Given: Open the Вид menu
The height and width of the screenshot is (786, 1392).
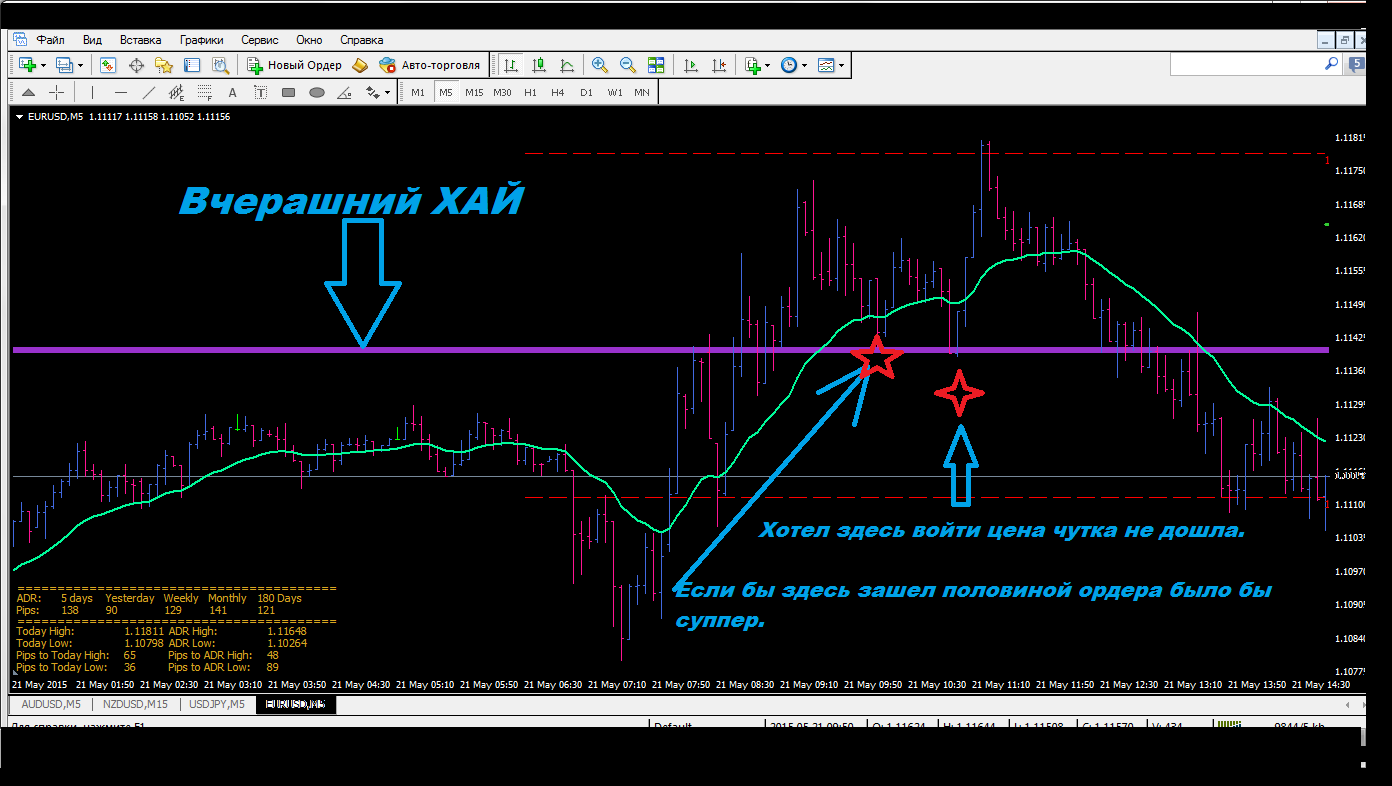Looking at the screenshot, I should point(92,40).
